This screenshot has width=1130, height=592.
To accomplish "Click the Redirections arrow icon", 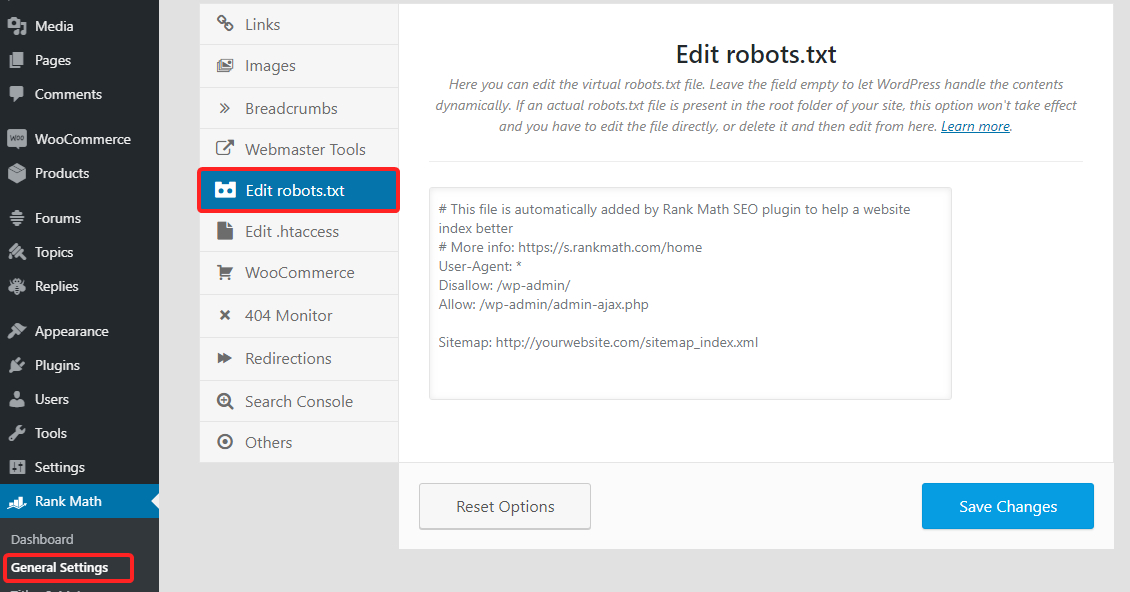I will click(225, 358).
